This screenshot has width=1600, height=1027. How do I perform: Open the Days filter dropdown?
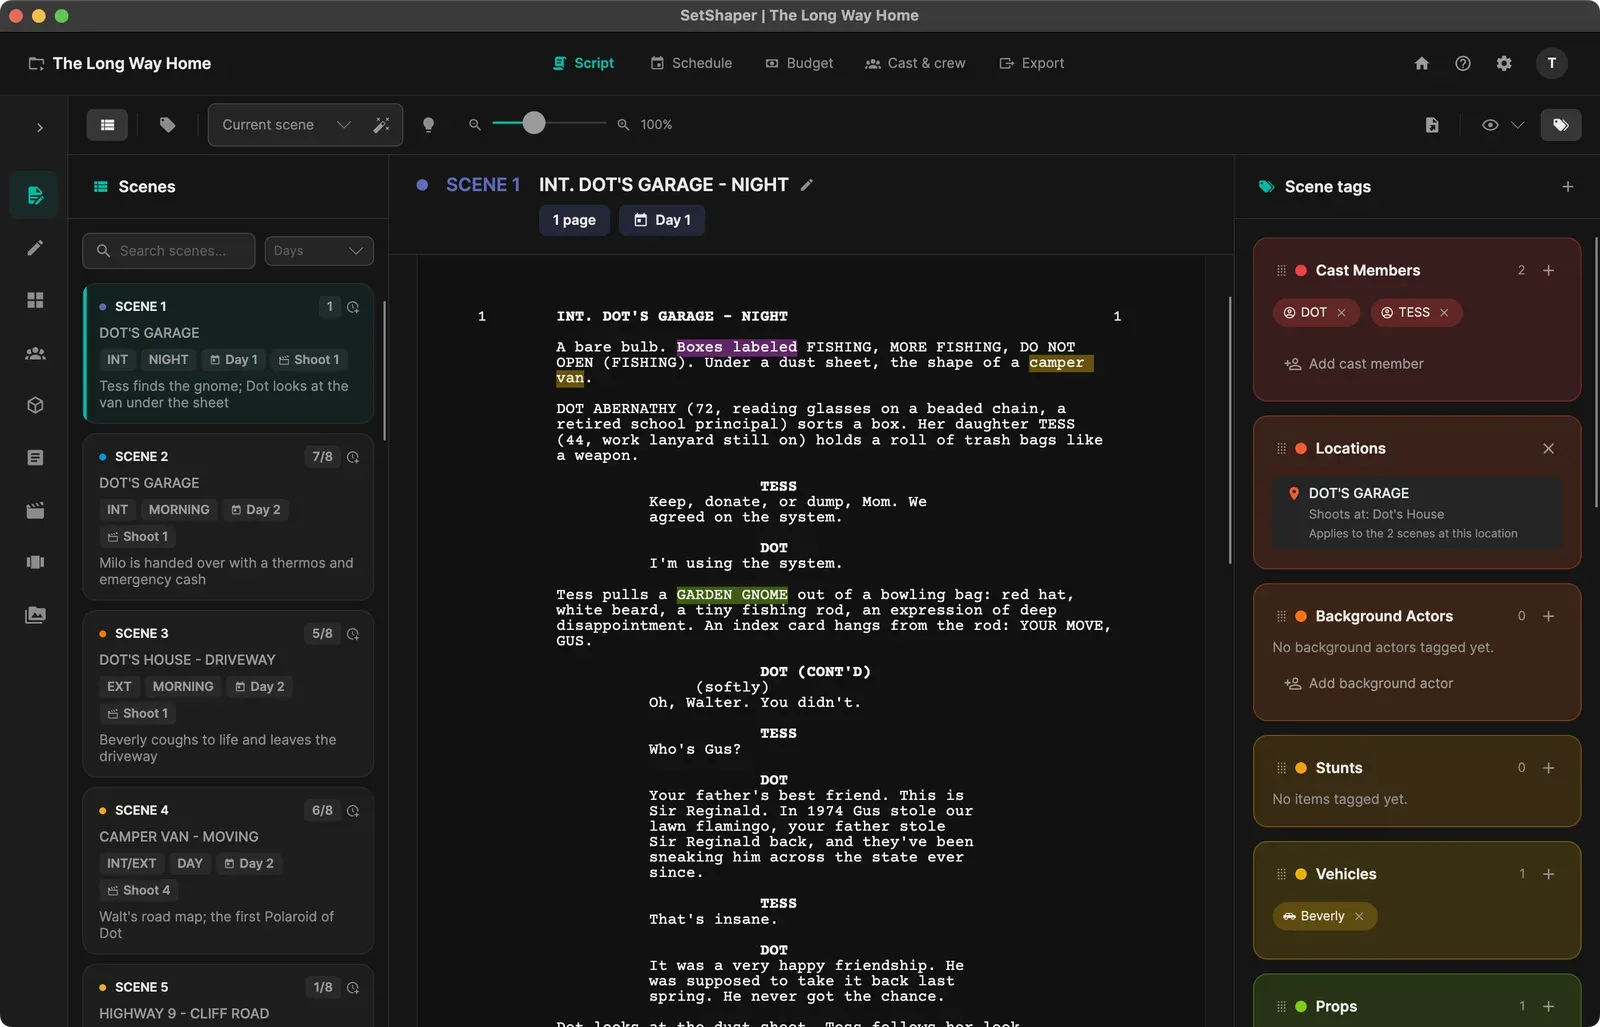(x=319, y=251)
